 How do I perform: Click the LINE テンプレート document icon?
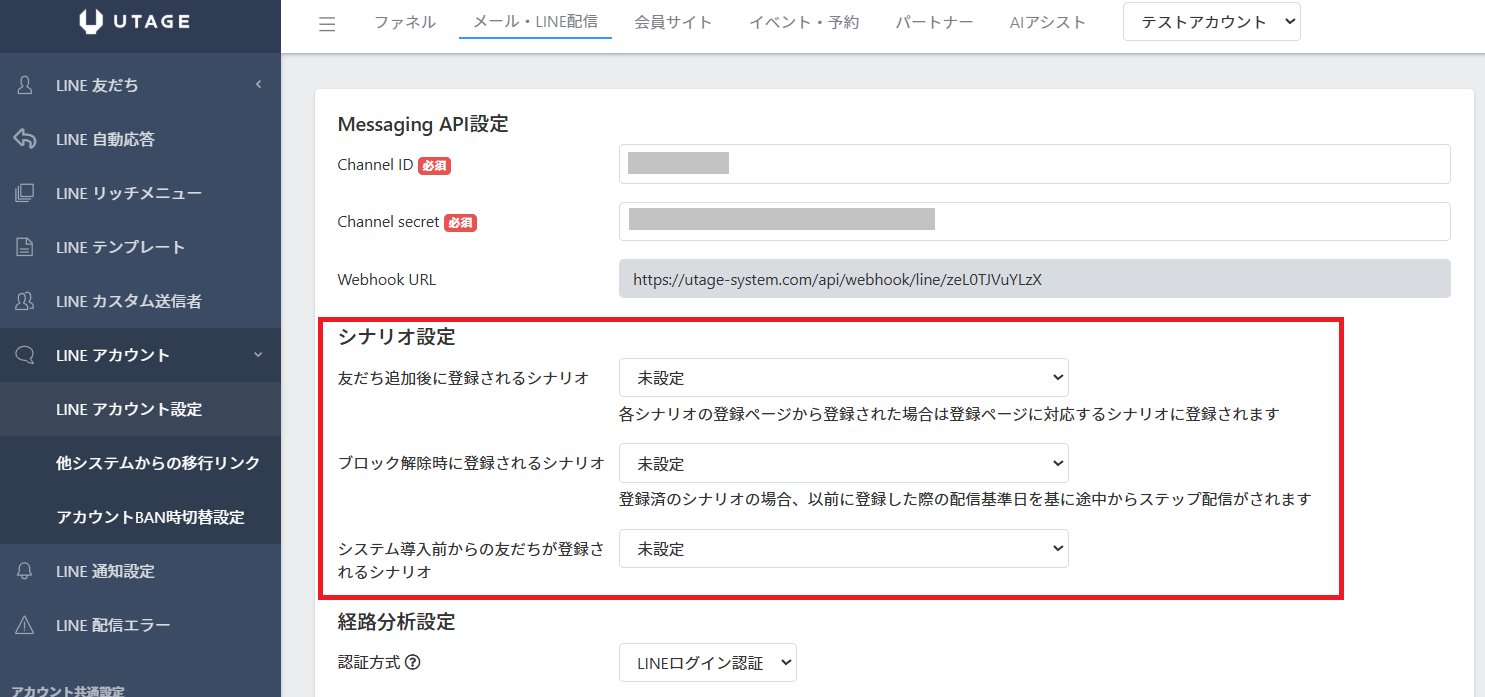pyautogui.click(x=26, y=248)
